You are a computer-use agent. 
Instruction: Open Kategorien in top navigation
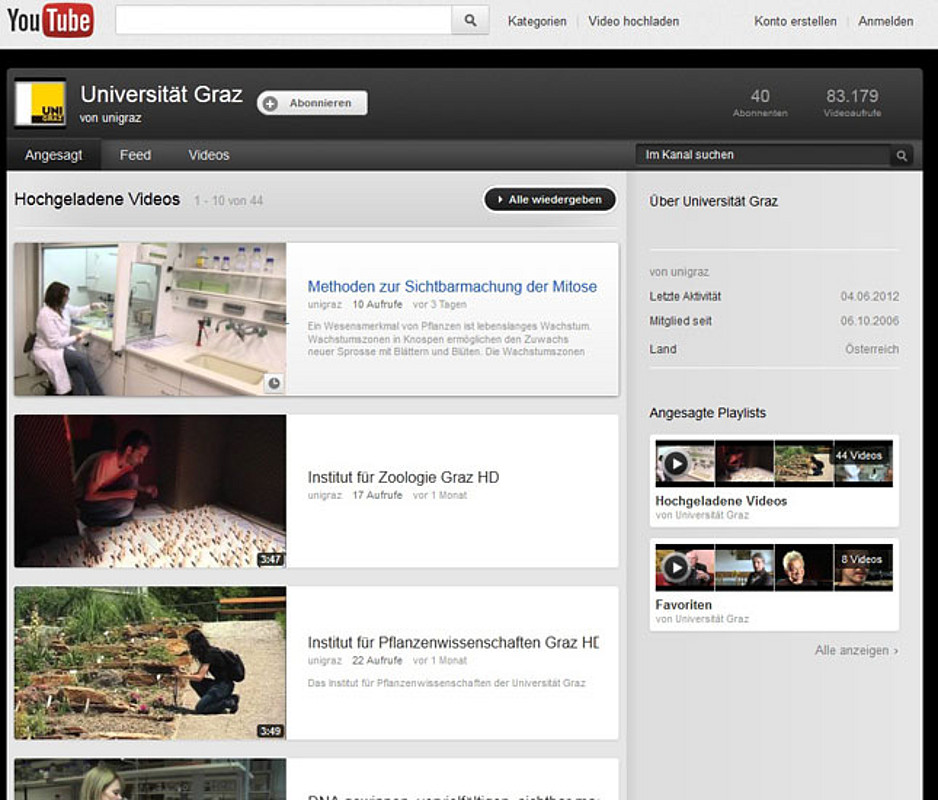537,21
